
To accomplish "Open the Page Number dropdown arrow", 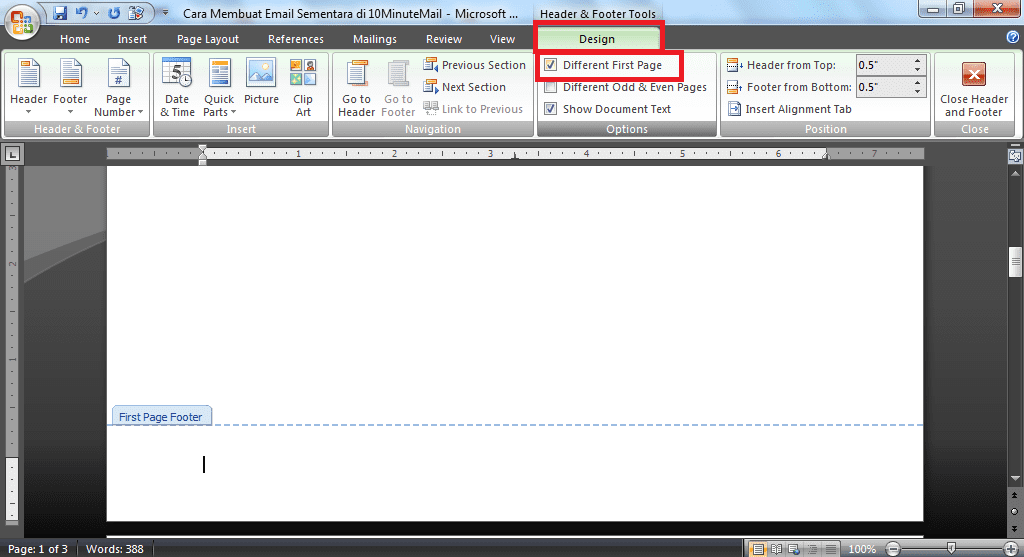I will click(140, 112).
